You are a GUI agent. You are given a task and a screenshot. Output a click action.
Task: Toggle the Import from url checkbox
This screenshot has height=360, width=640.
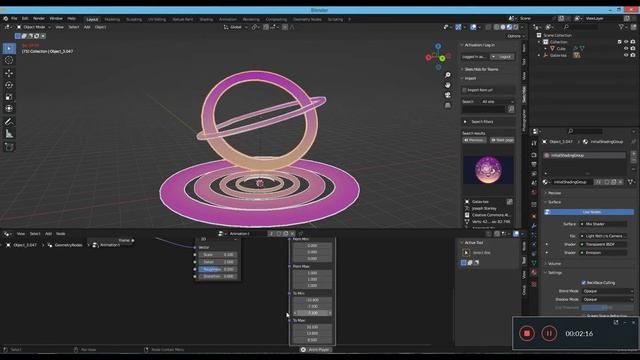pos(464,90)
